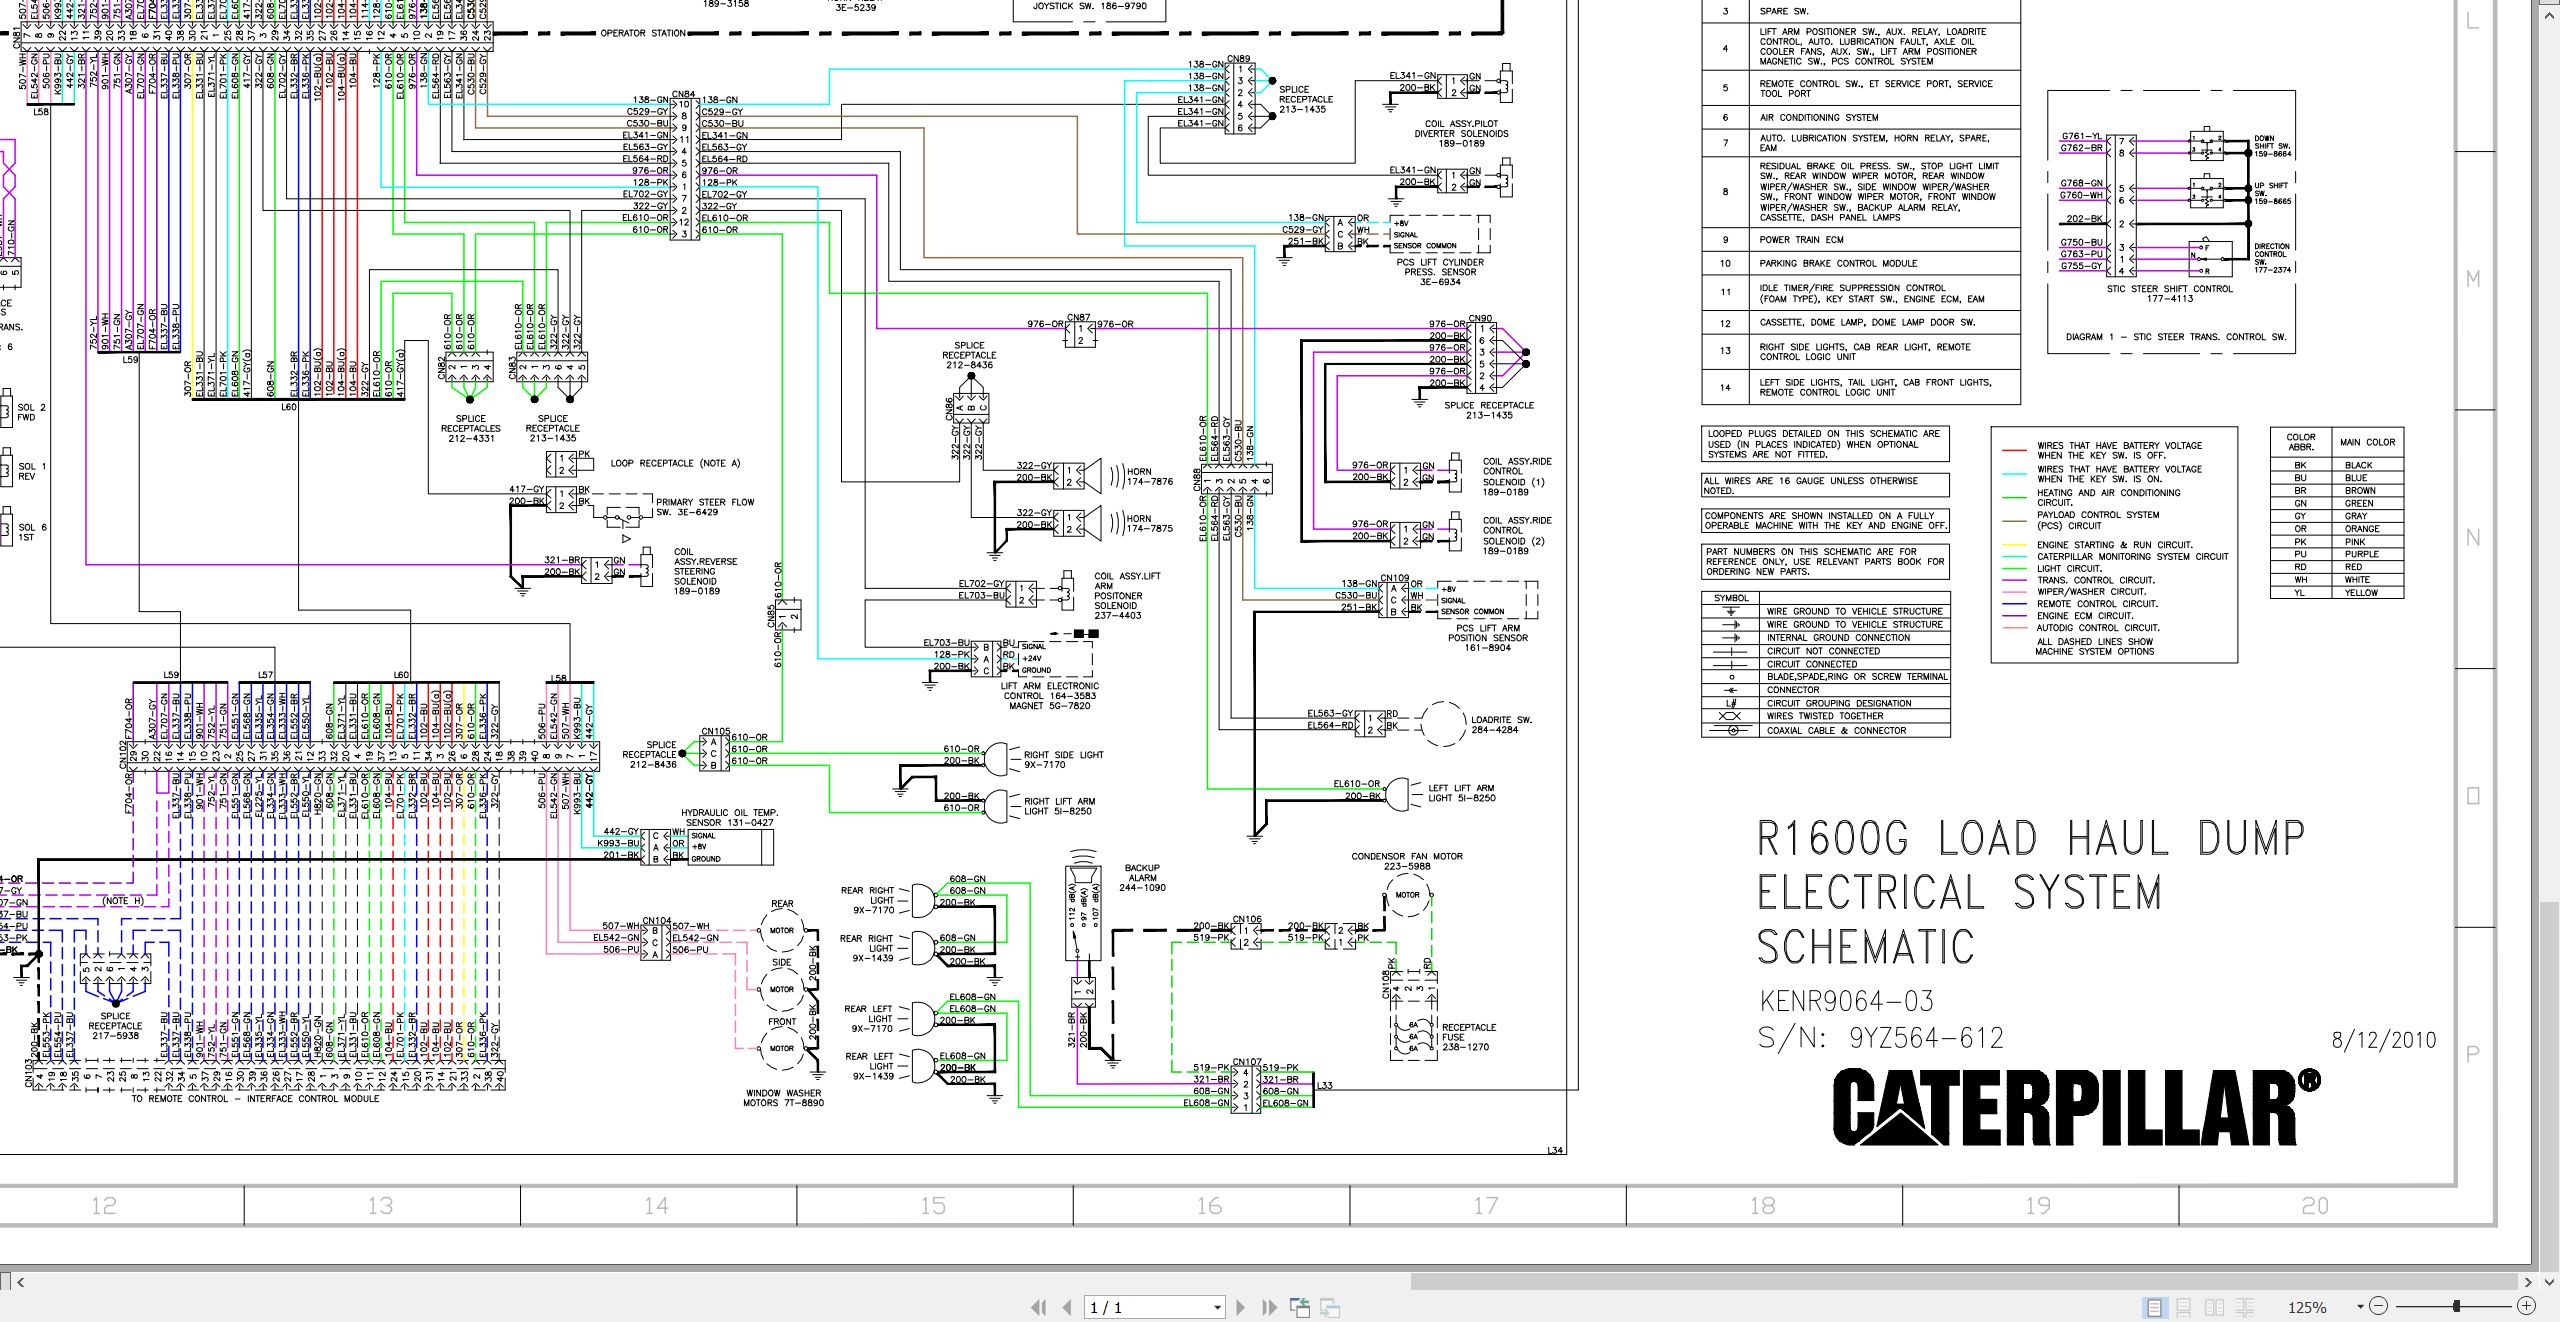Click the LOOP RECEPTACLE (NOTE A) label
This screenshot has height=1322, width=2560.
(675, 464)
